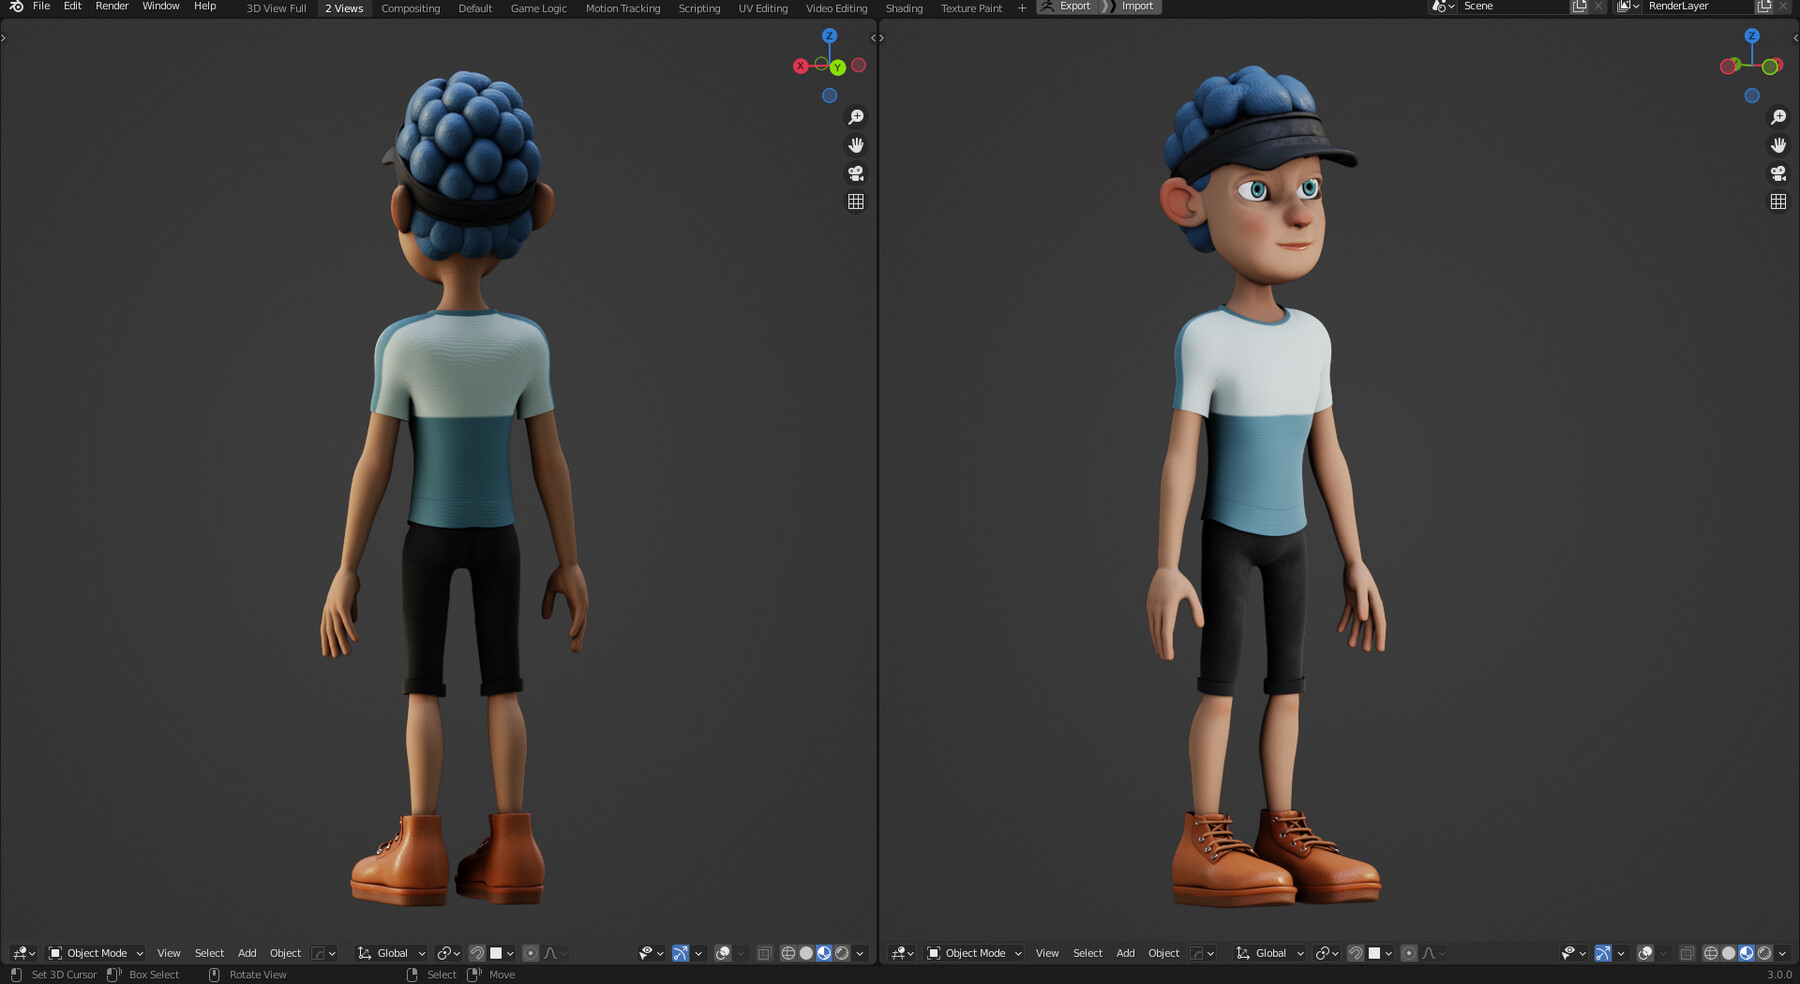This screenshot has height=984, width=1800.
Task: Toggle camera view in left viewport
Action: coord(856,173)
